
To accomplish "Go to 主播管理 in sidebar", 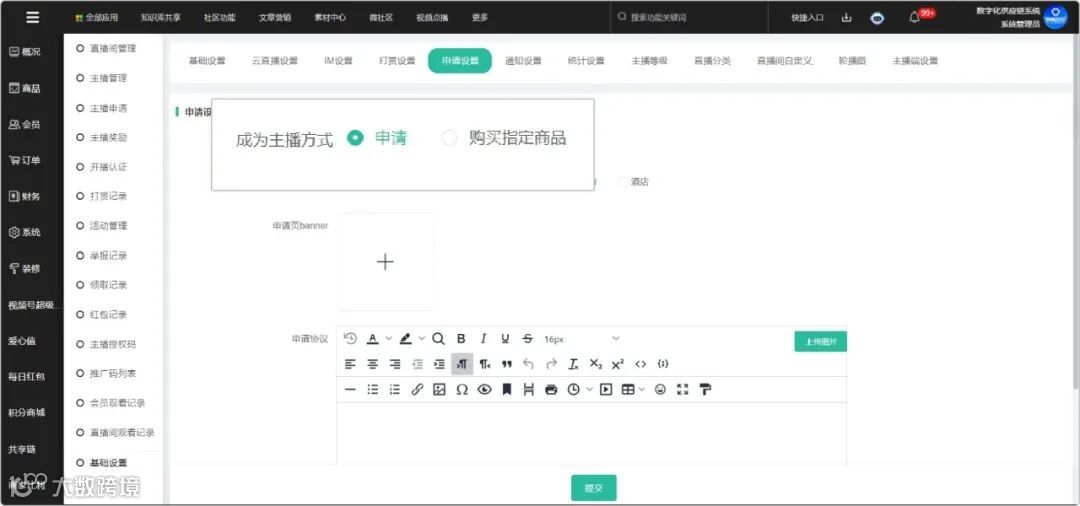I will [x=108, y=78].
